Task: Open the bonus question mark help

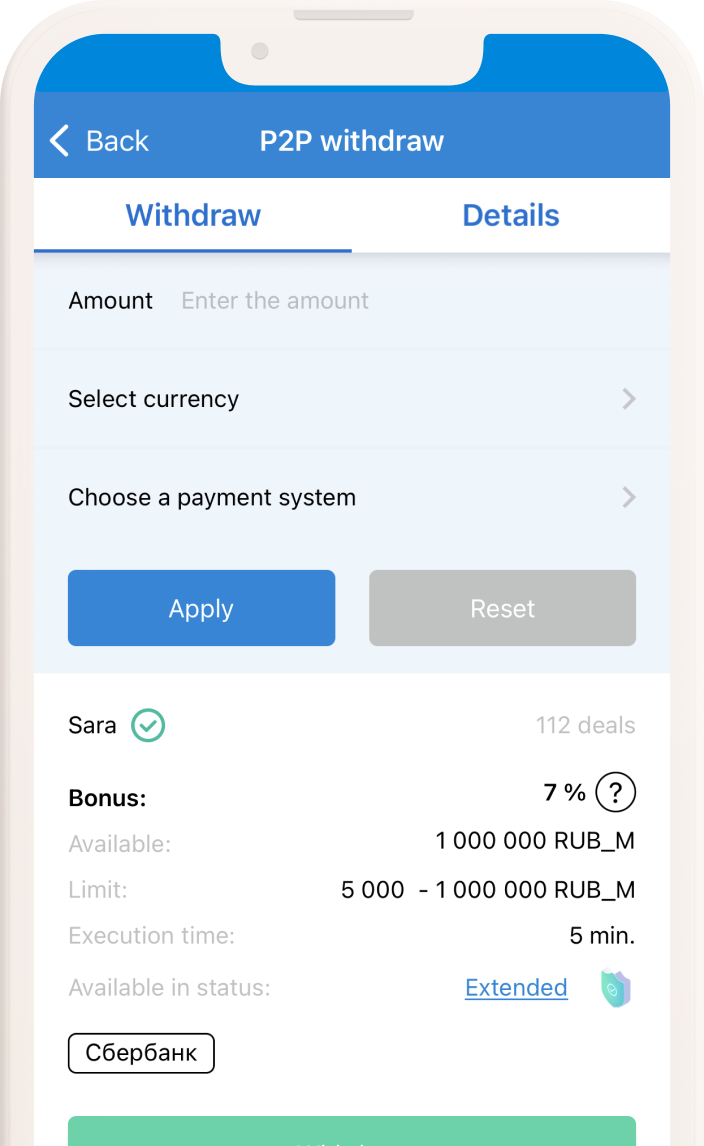Action: coord(615,794)
